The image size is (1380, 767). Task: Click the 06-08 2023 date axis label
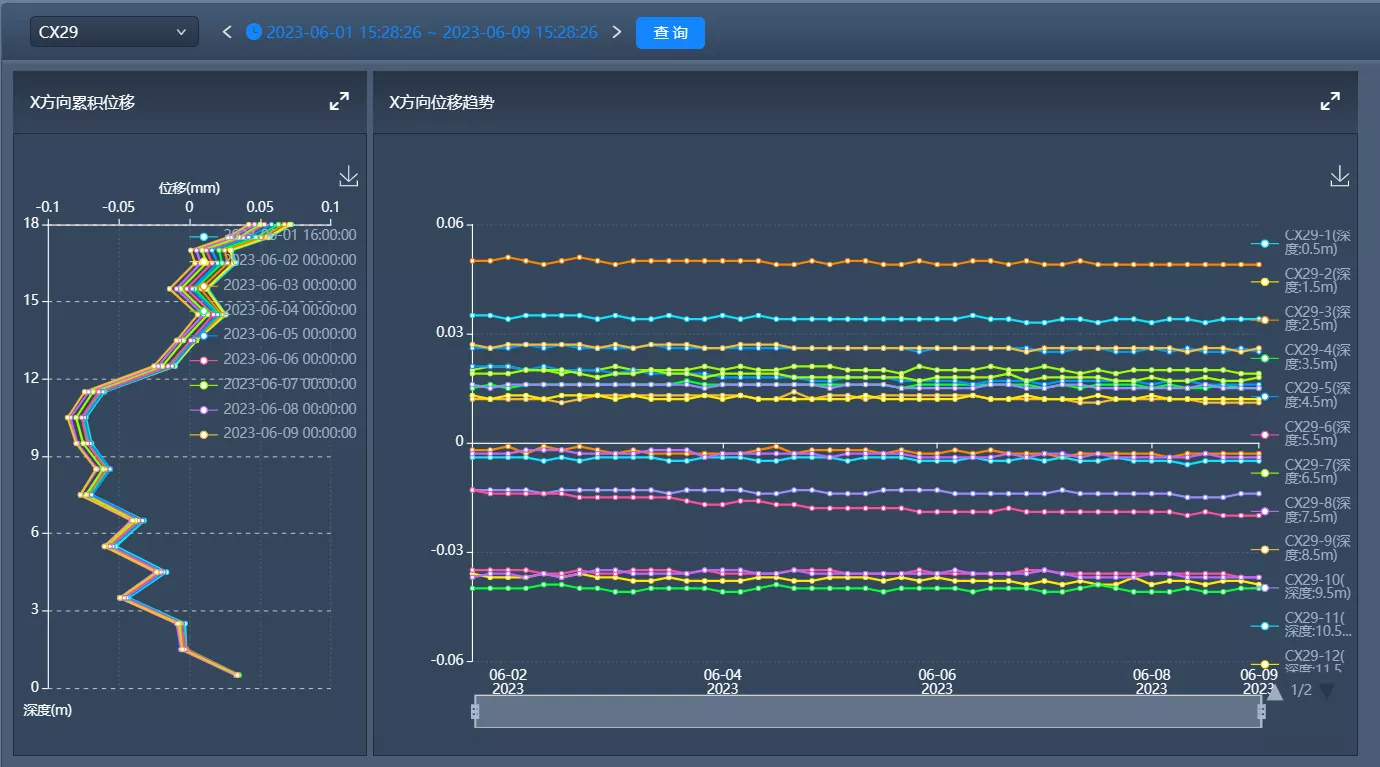point(1151,681)
